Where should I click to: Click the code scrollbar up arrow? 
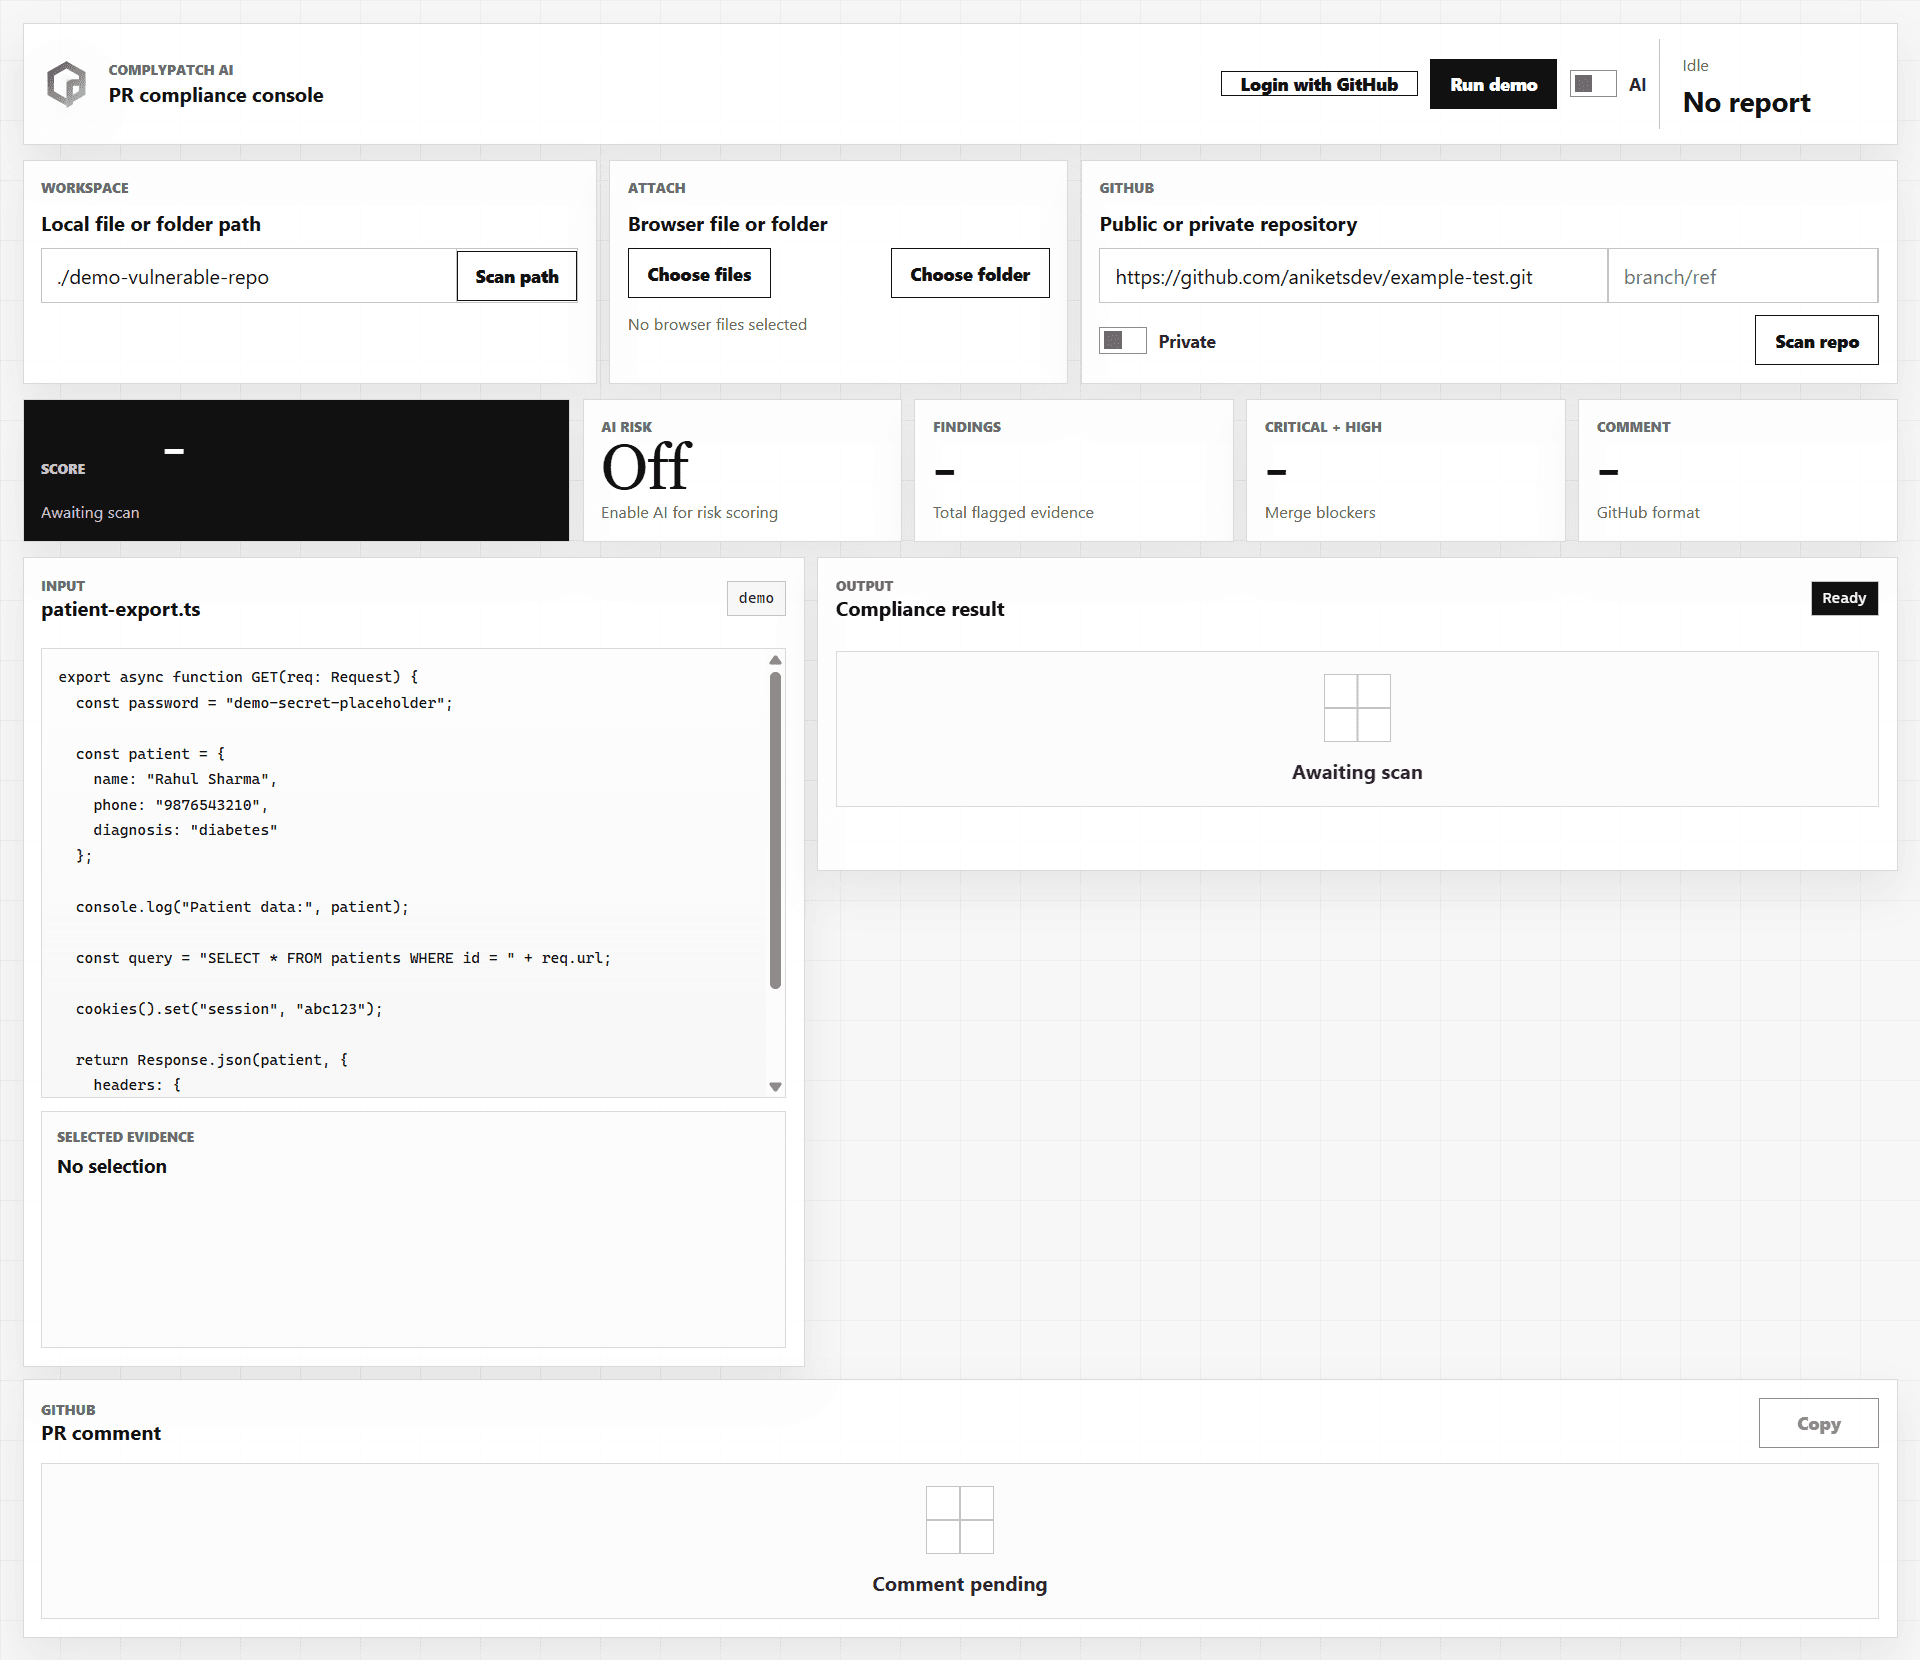(775, 660)
